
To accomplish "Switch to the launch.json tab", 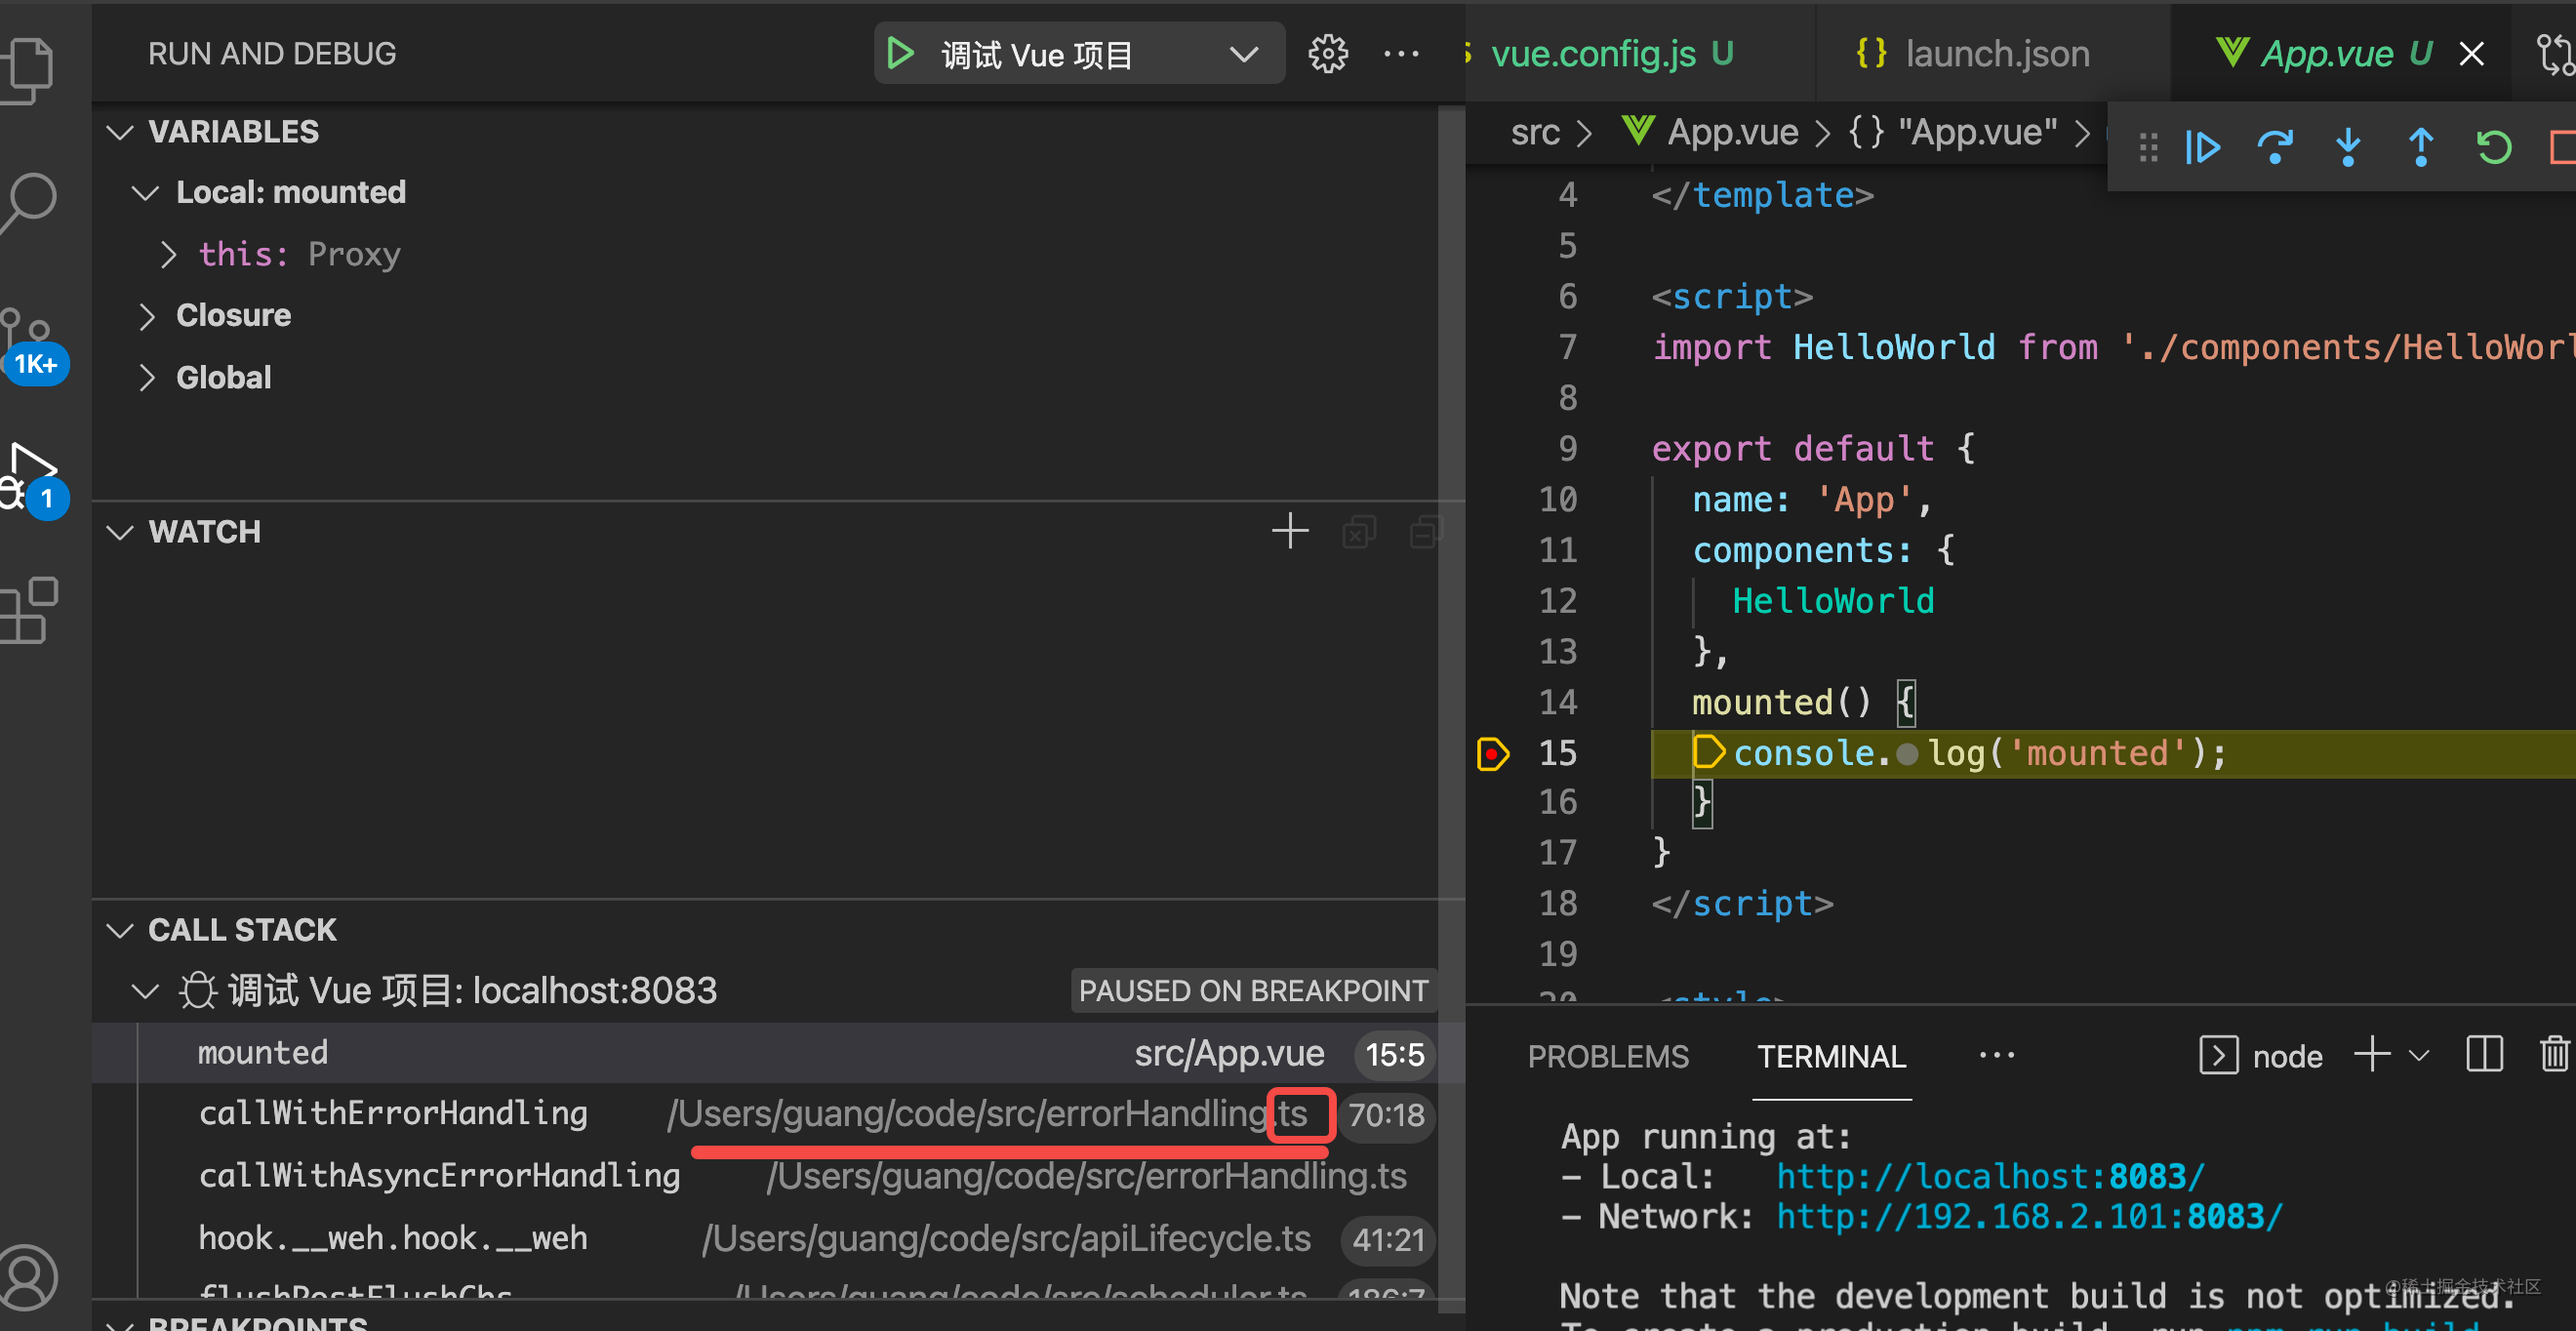I will pos(1995,54).
